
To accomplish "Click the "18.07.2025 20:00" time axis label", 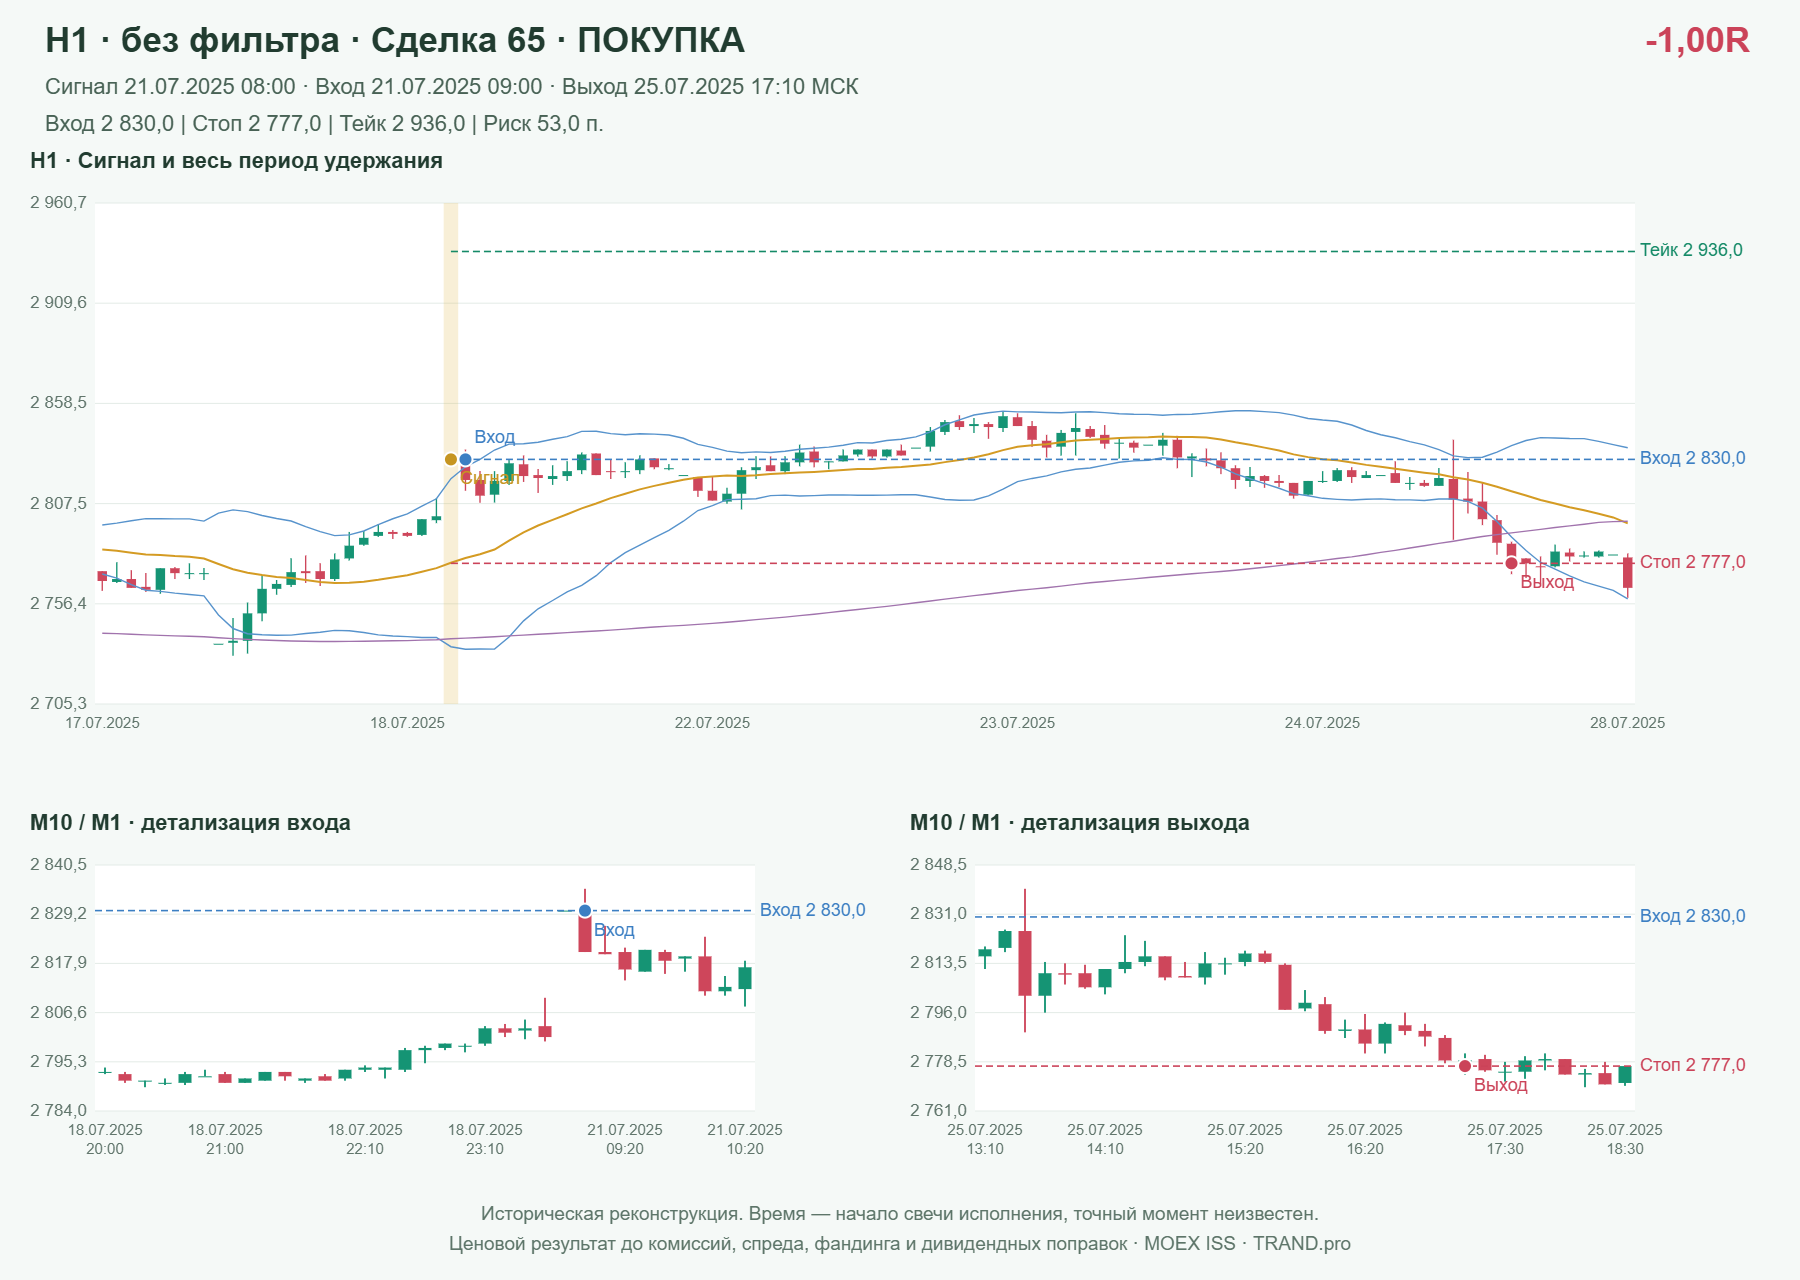I will (x=105, y=1139).
